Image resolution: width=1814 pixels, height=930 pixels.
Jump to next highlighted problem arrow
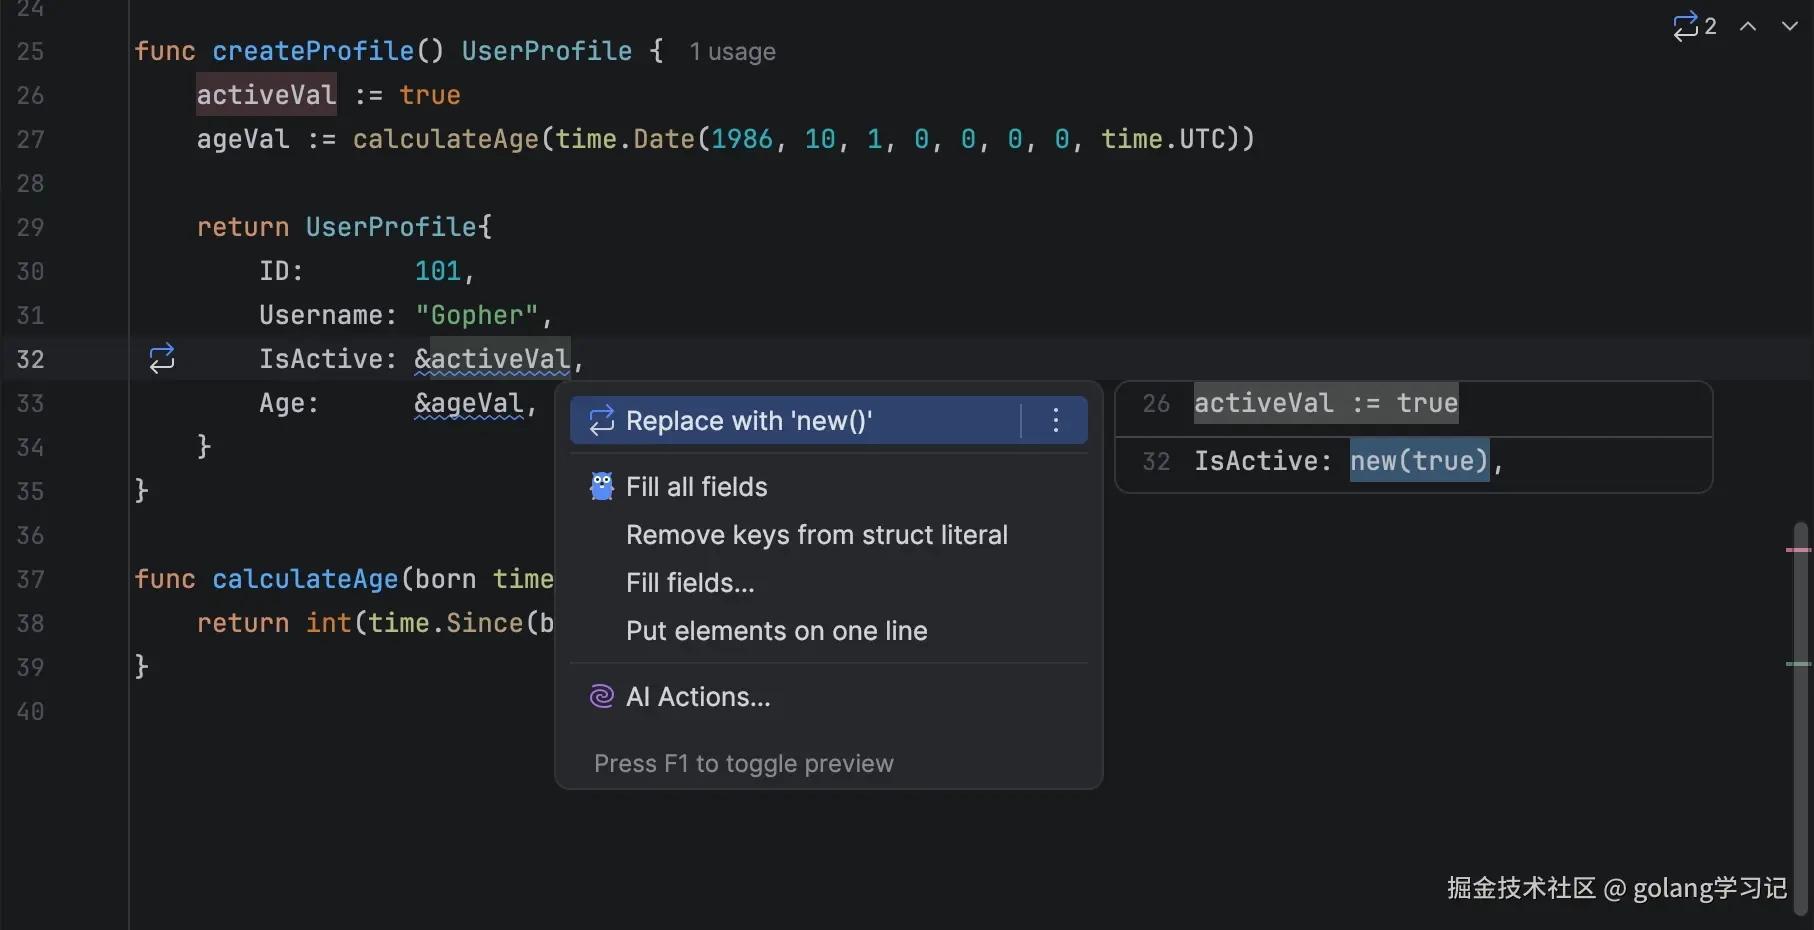(1790, 26)
